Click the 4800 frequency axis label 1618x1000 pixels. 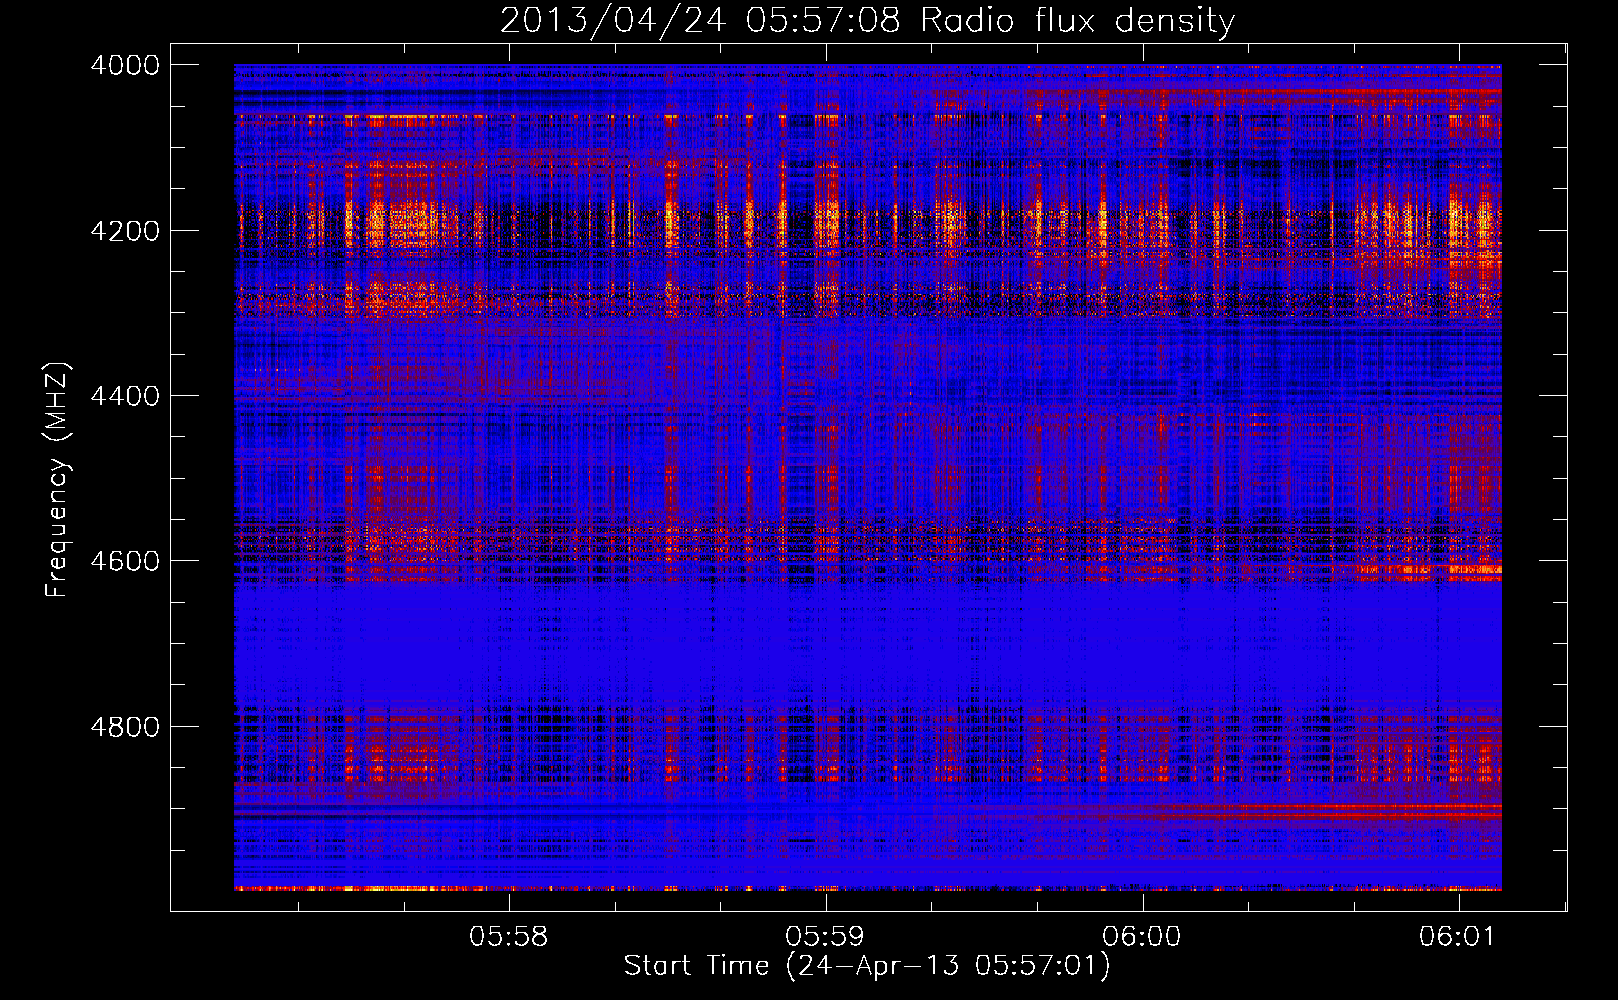125,726
